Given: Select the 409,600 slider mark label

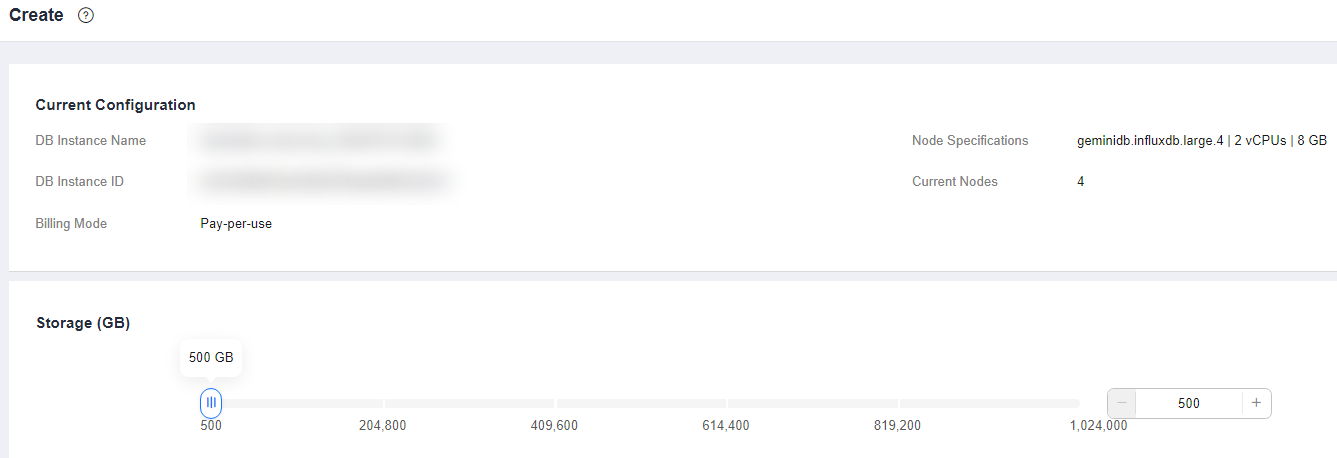Looking at the screenshot, I should (x=554, y=426).
